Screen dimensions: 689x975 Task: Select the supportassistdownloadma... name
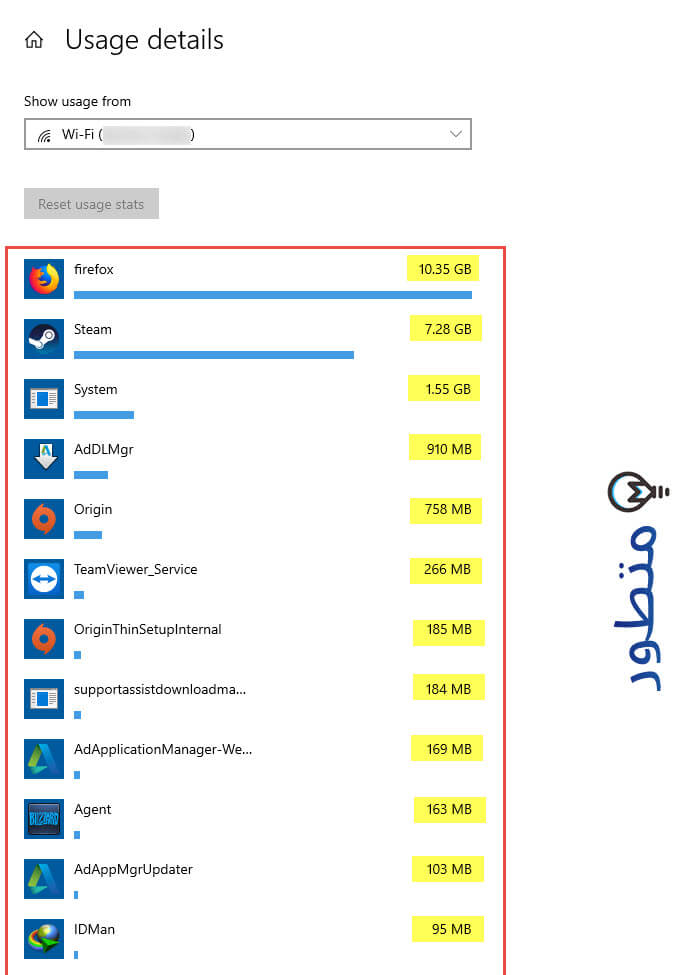[160, 690]
